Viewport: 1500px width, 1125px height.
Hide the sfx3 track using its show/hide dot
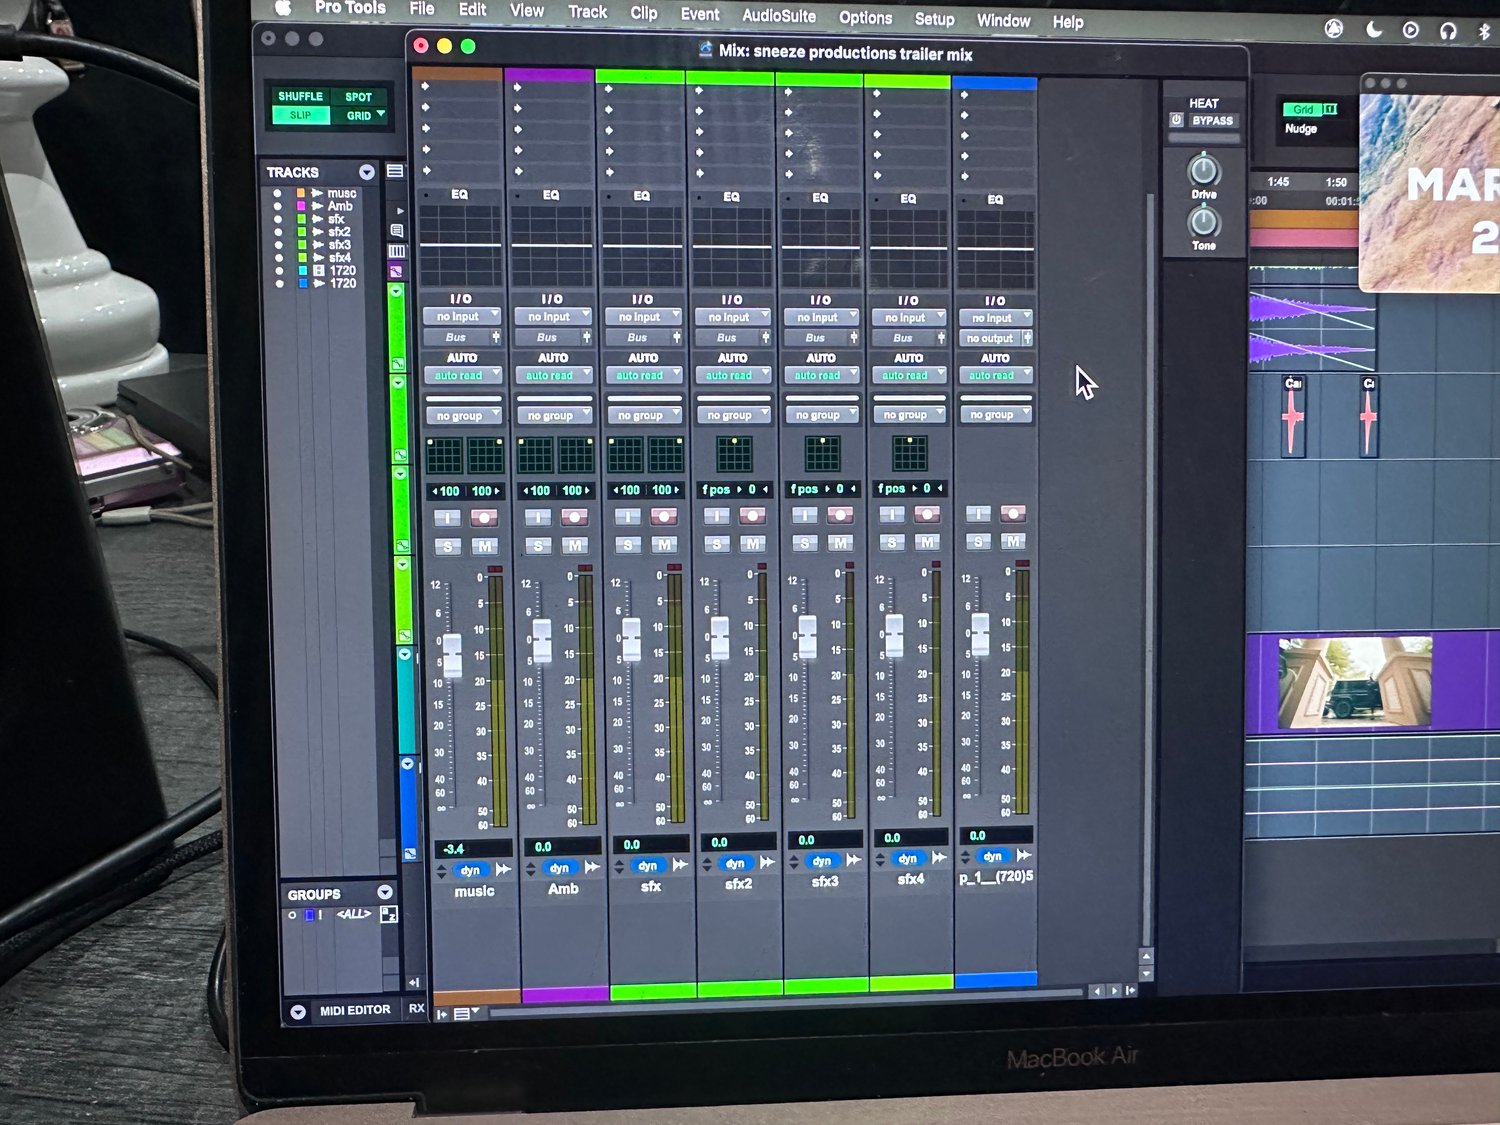pyautogui.click(x=278, y=244)
